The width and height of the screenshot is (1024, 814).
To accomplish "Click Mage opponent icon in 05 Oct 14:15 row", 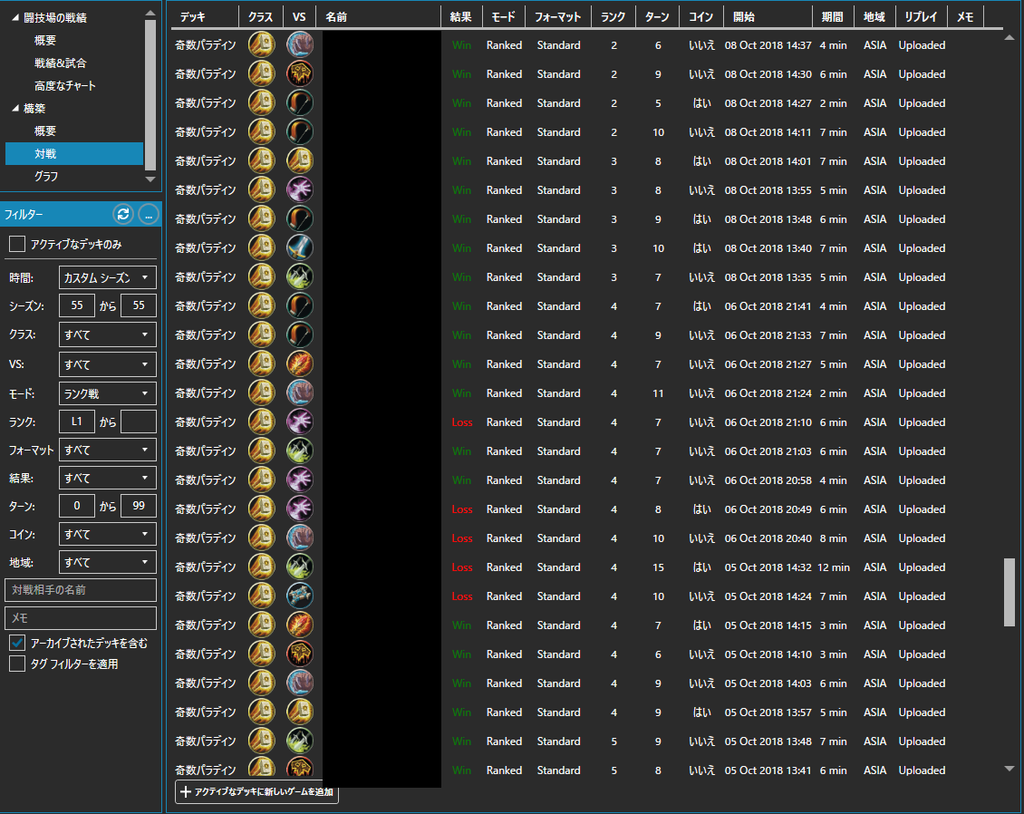I will click(300, 625).
